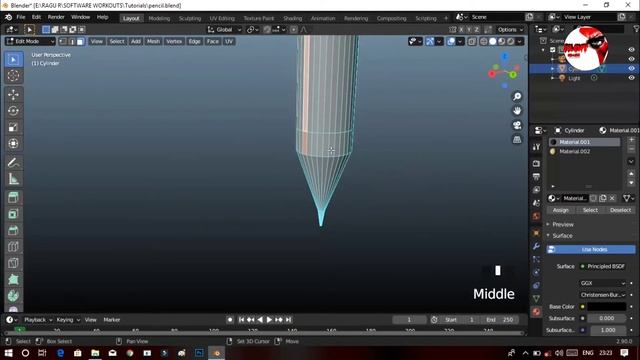Expand the Preview panel
The height and width of the screenshot is (360, 640).
tap(561, 224)
